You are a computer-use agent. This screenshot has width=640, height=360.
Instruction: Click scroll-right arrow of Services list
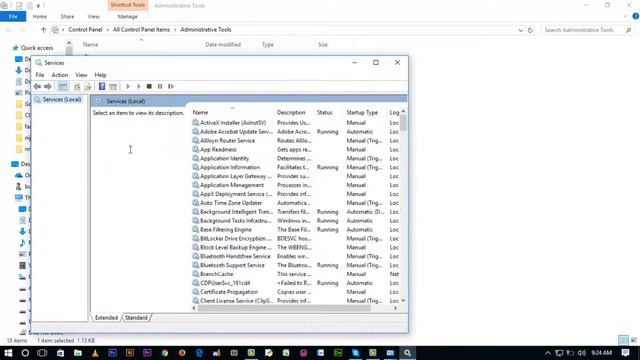[395, 309]
